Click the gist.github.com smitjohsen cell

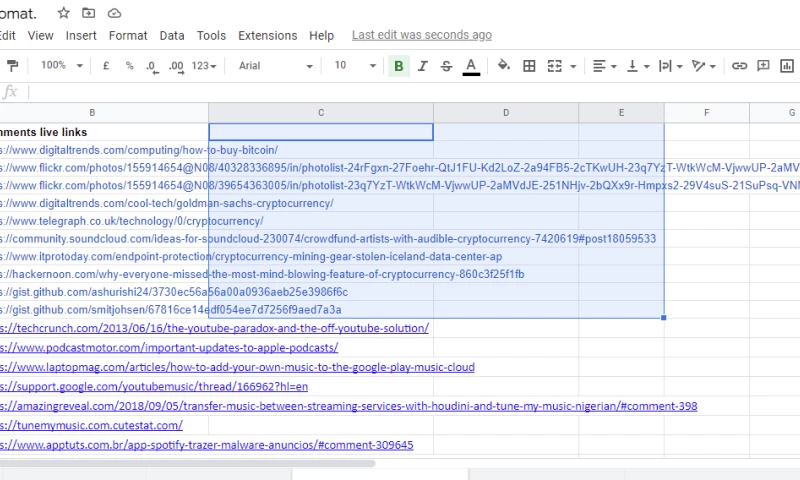(104, 310)
